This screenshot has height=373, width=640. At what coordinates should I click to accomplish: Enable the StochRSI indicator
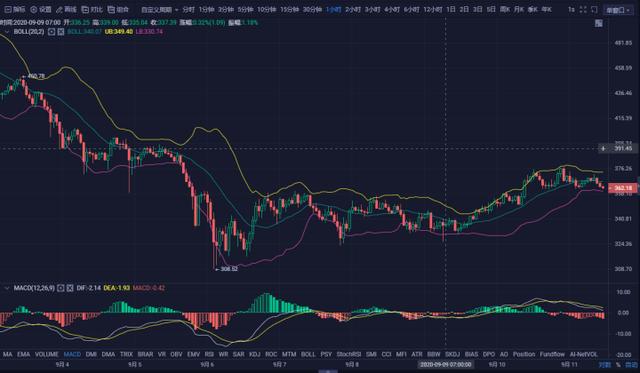349,354
